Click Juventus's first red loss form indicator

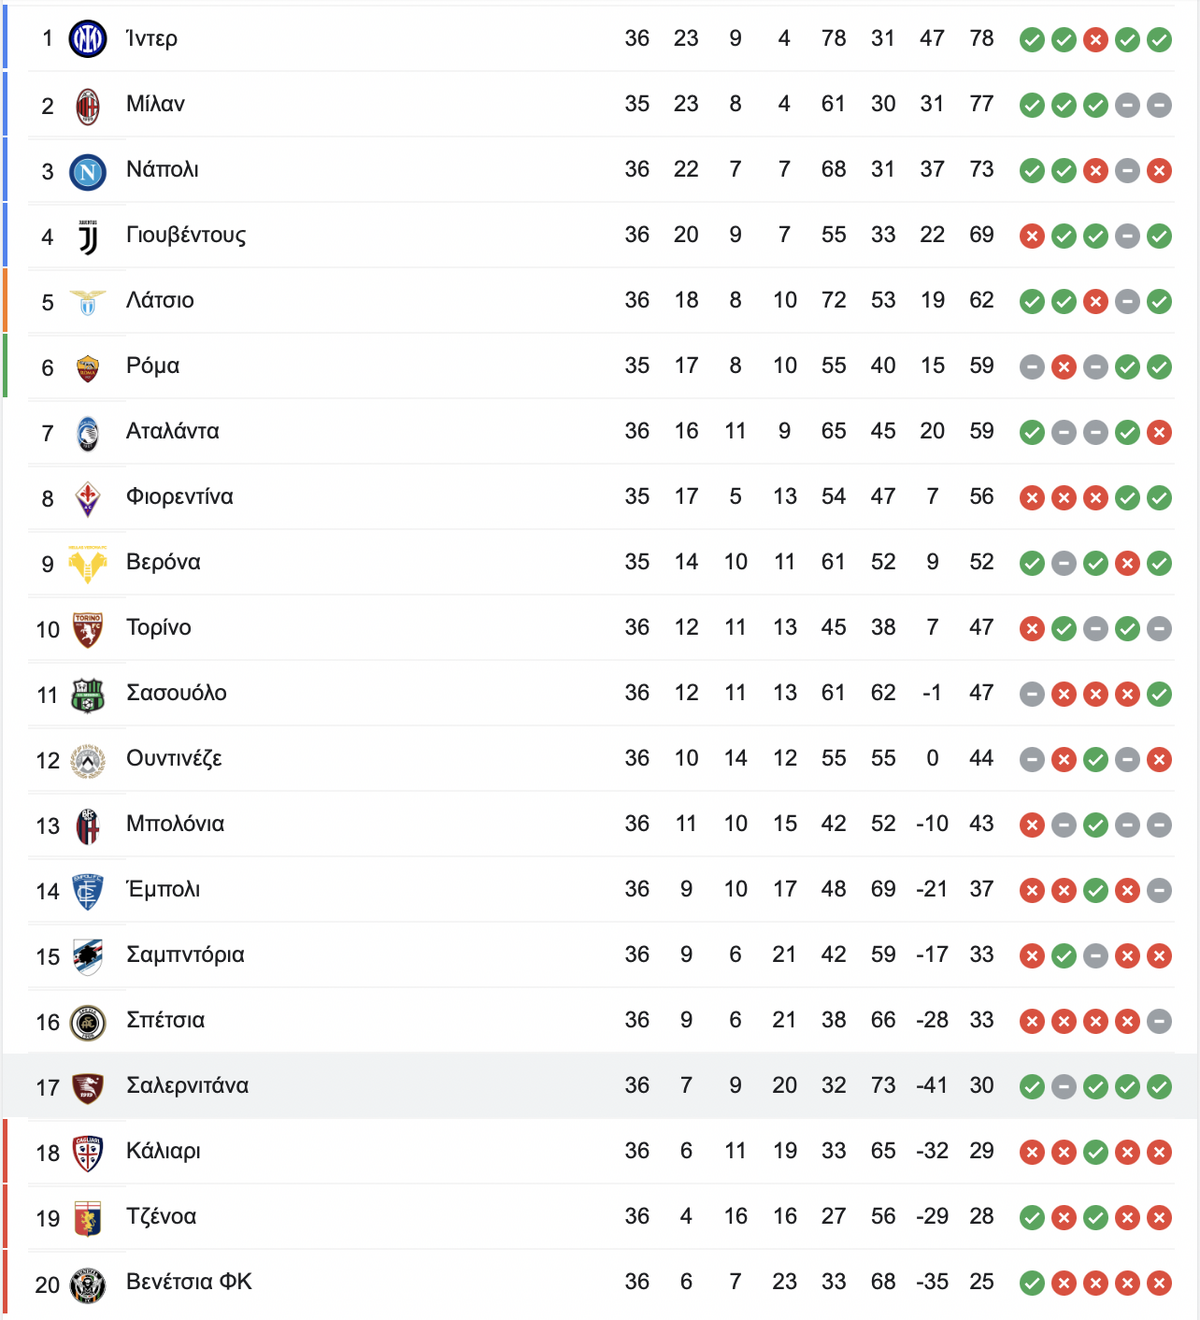(x=1032, y=236)
